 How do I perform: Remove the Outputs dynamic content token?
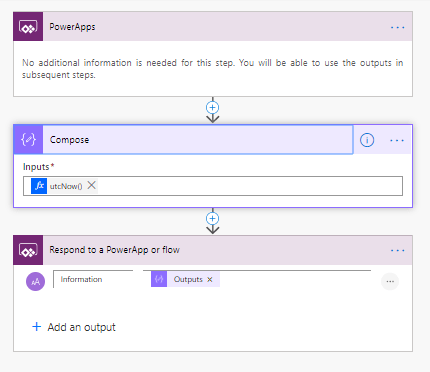click(x=210, y=279)
